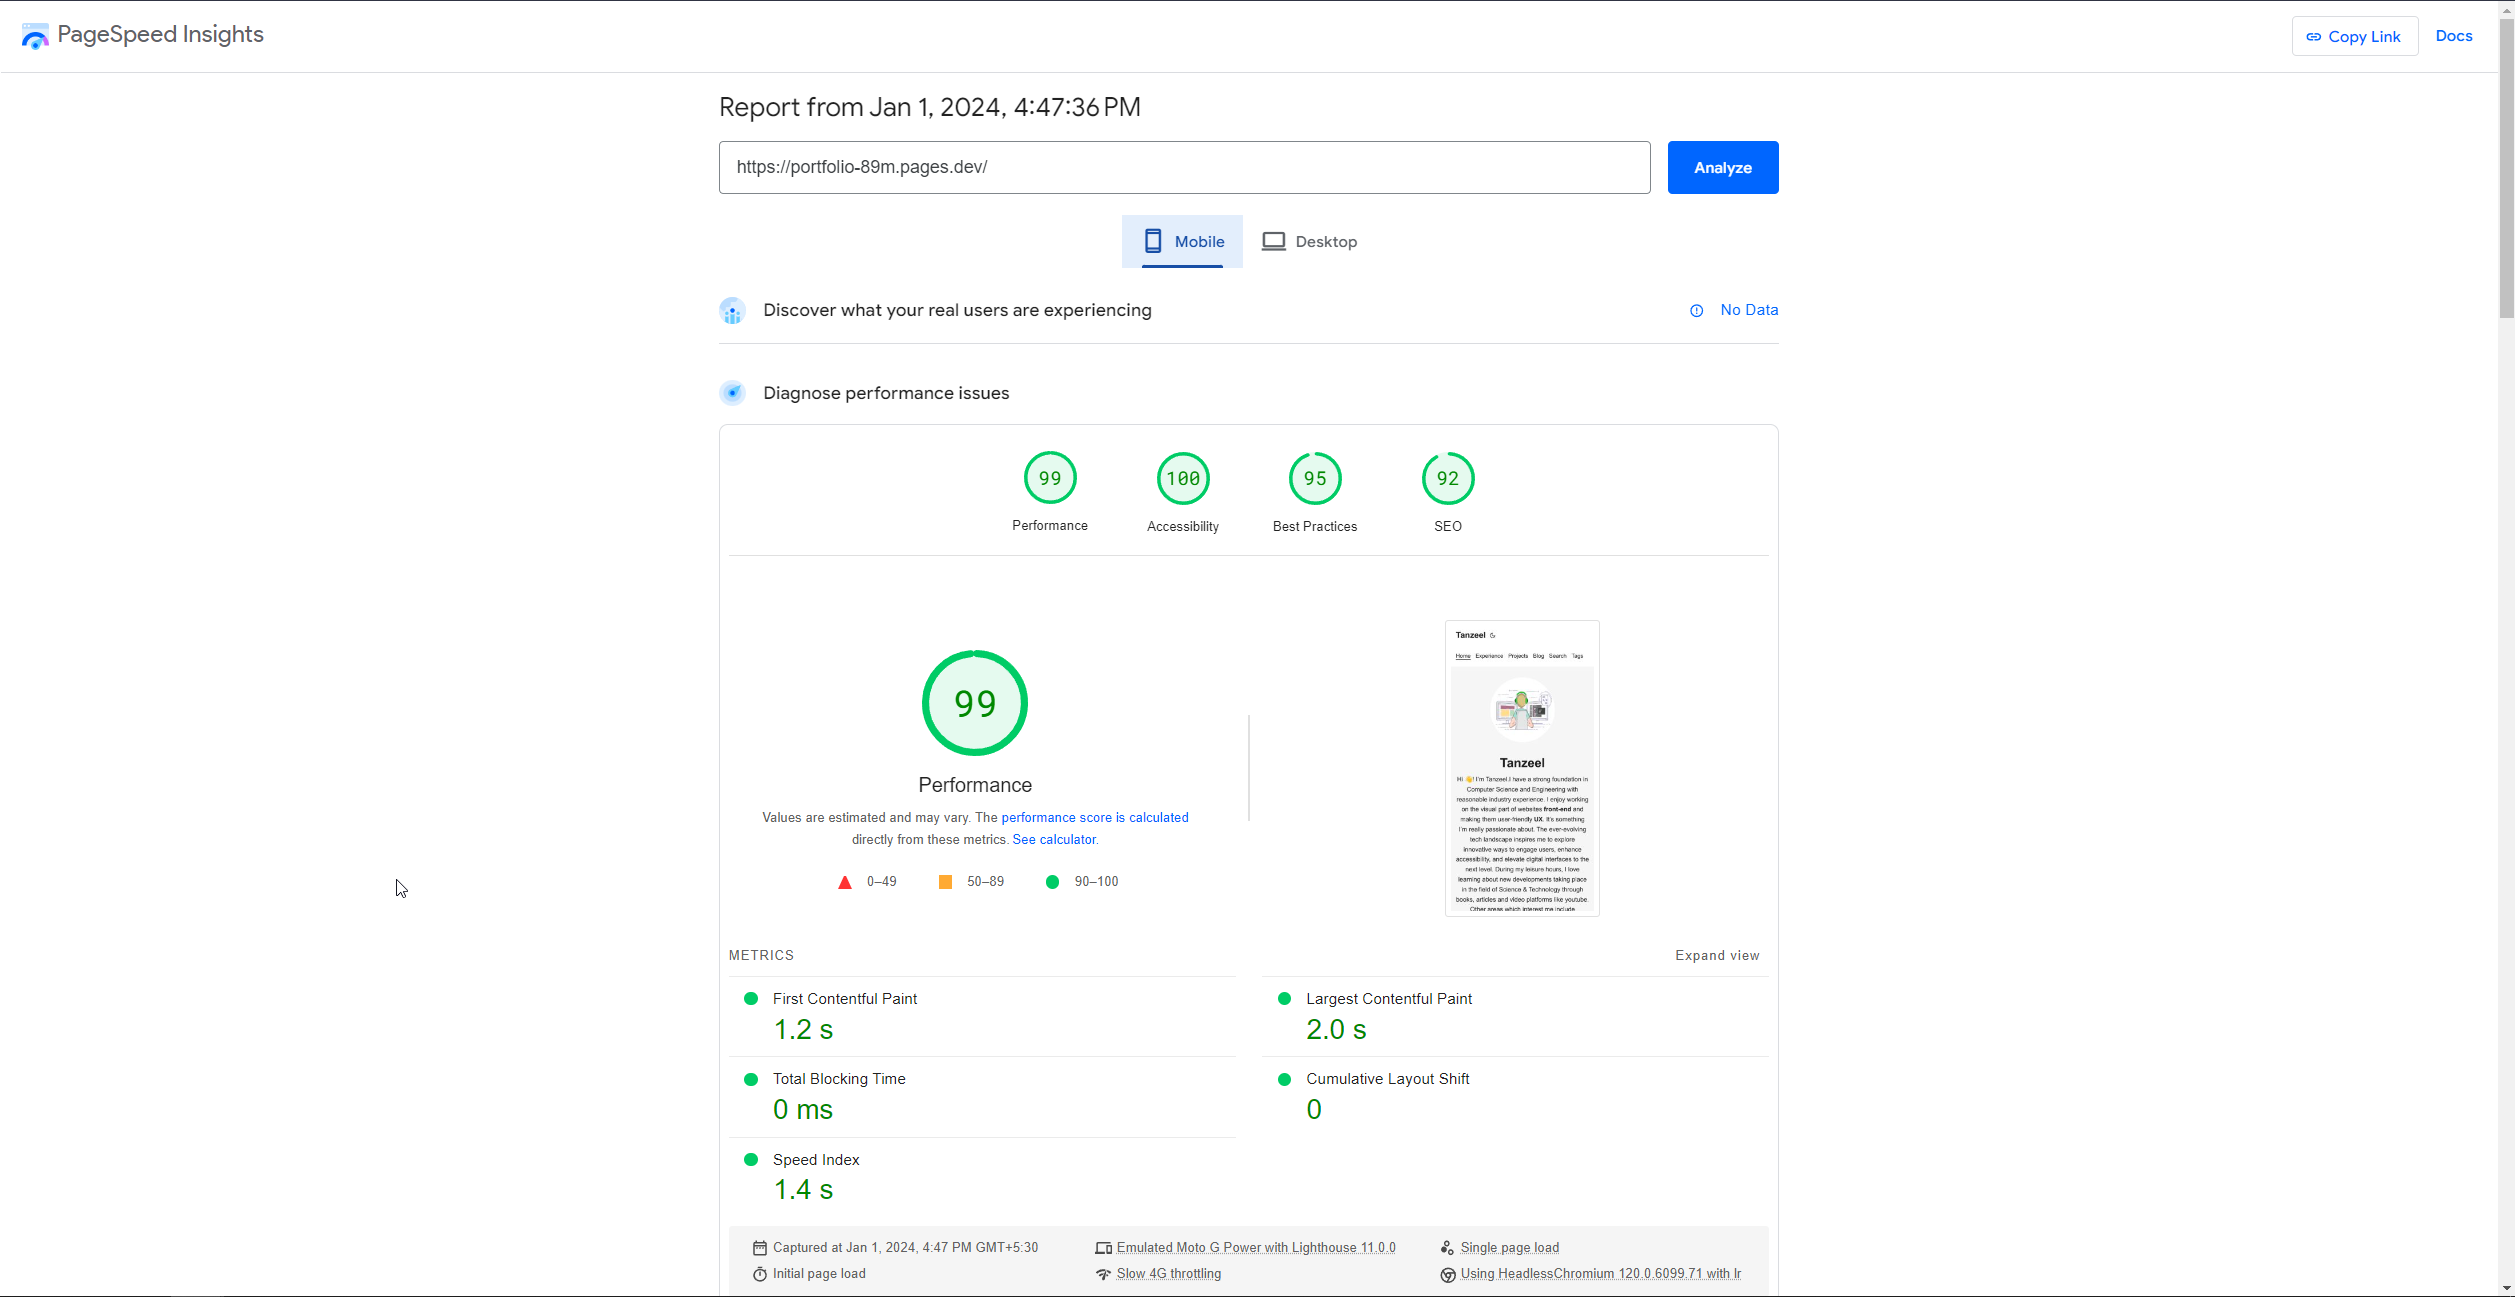2515x1297 pixels.
Task: Expand the First Contentful Paint metric
Action: click(844, 999)
